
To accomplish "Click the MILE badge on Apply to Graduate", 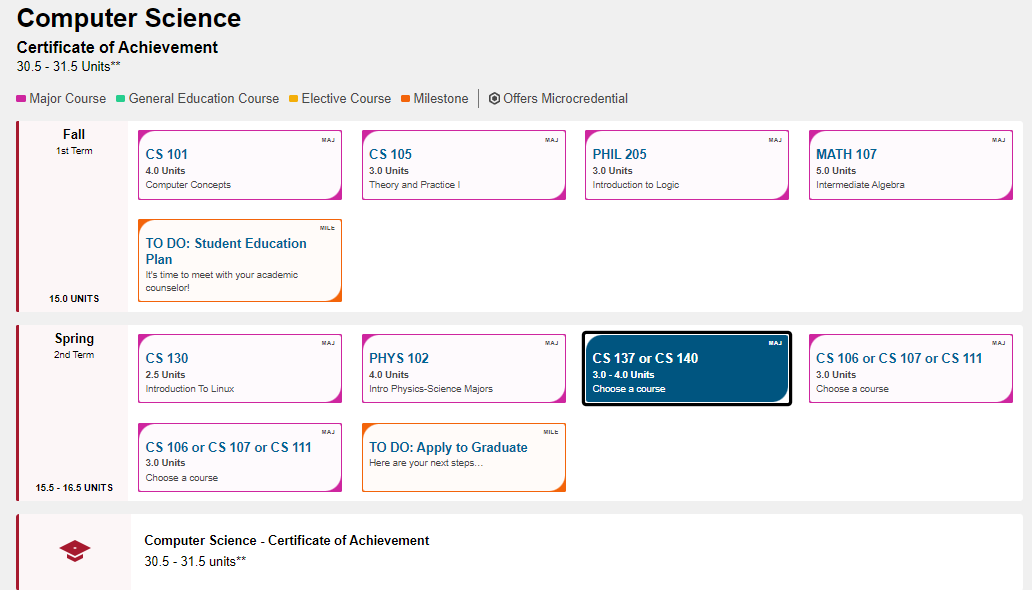I will click(x=551, y=430).
